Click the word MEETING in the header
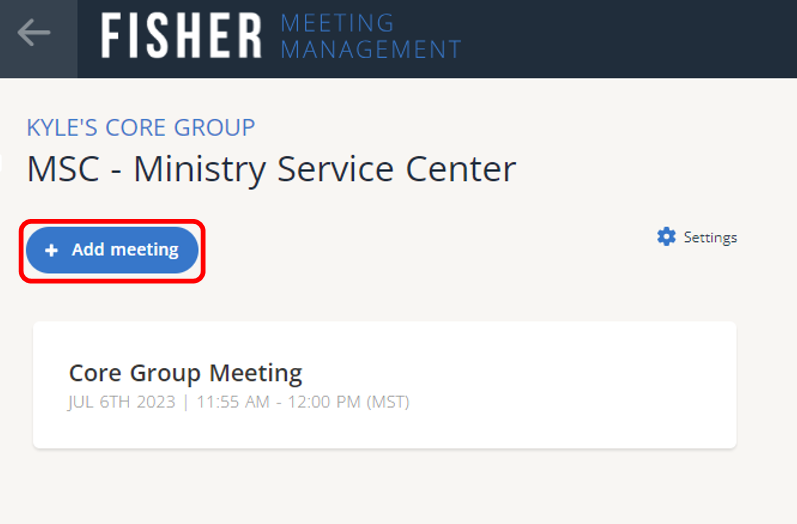The width and height of the screenshot is (797, 524). pos(337,23)
